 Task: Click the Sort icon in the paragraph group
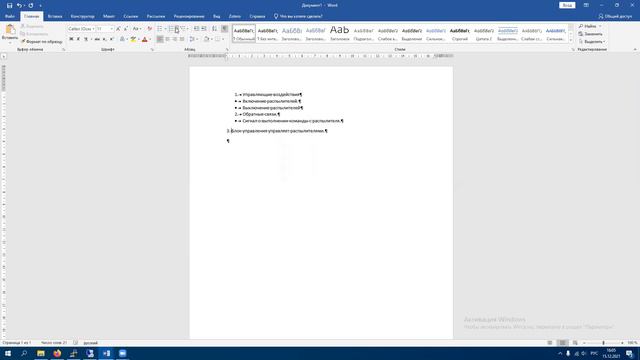[x=214, y=29]
